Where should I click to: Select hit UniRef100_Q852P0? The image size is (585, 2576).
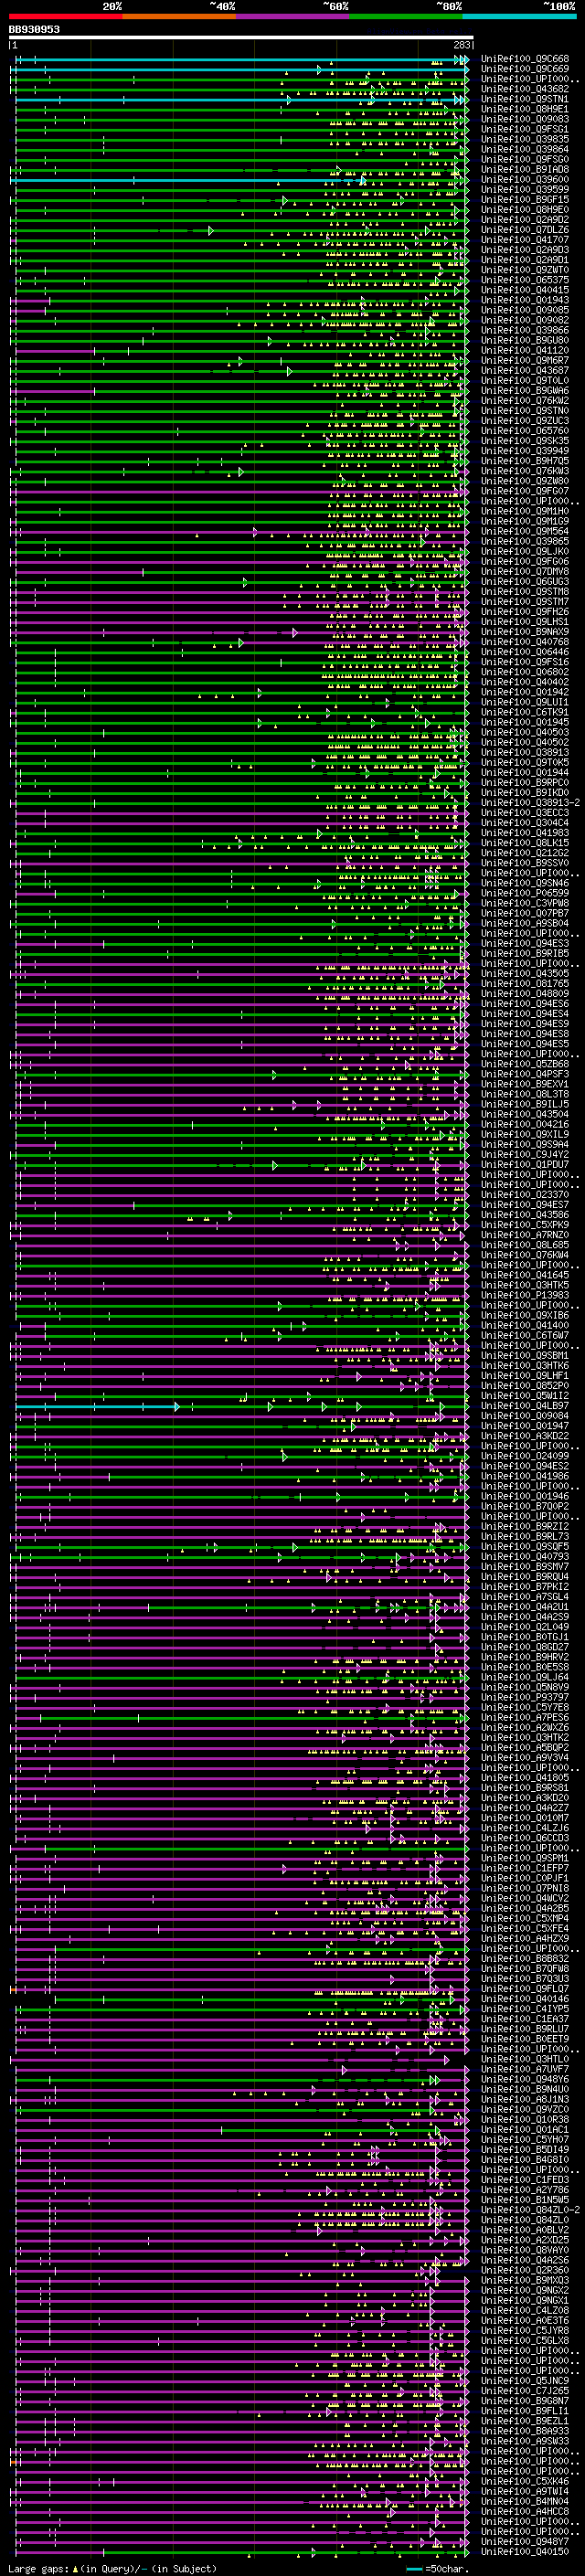pyautogui.click(x=525, y=1386)
